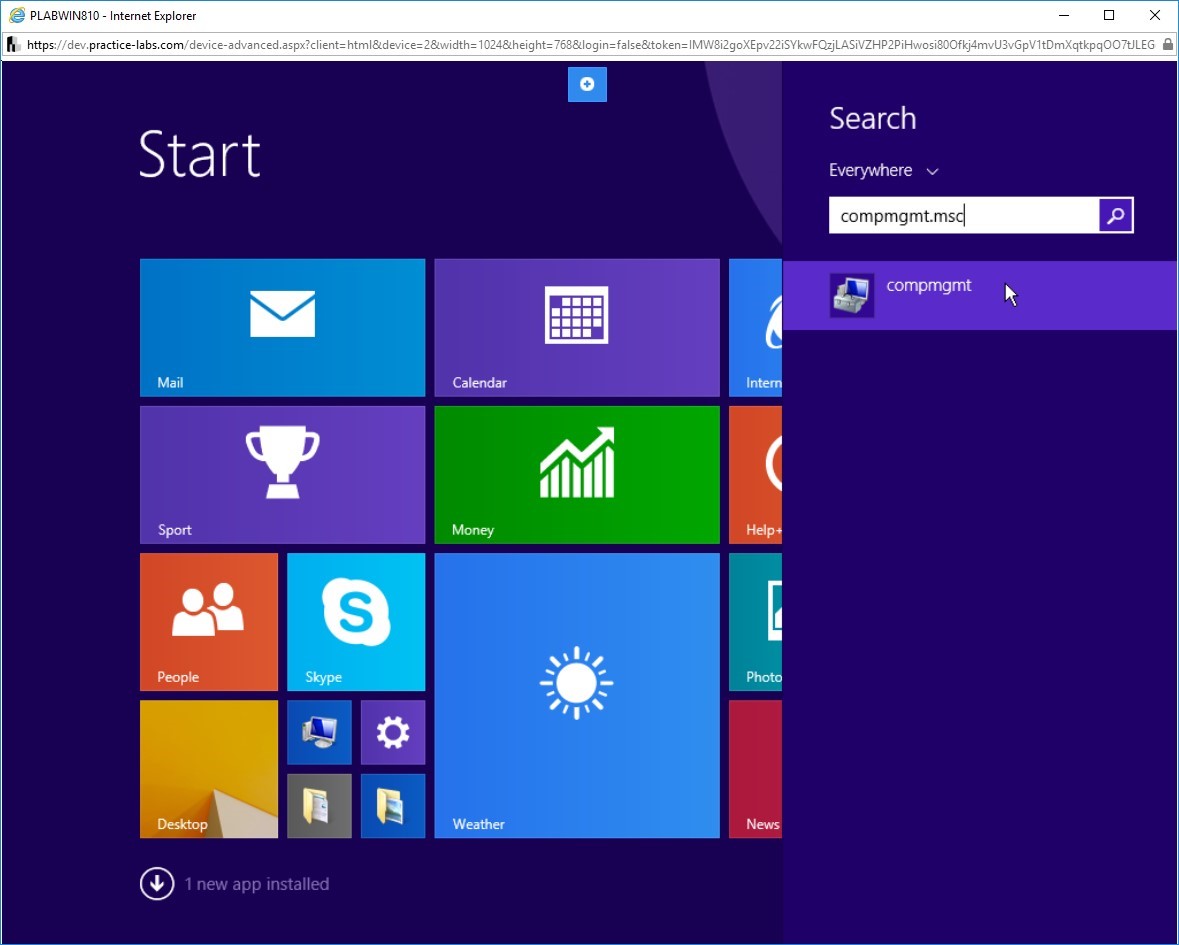
Task: Click the '1 new app installed' text
Action: (257, 884)
